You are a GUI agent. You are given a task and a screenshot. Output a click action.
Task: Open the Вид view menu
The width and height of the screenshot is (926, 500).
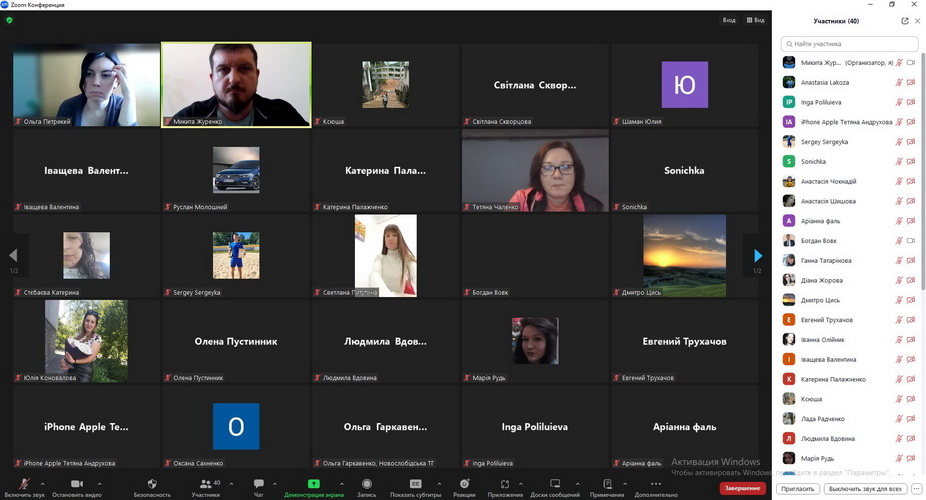pos(755,20)
